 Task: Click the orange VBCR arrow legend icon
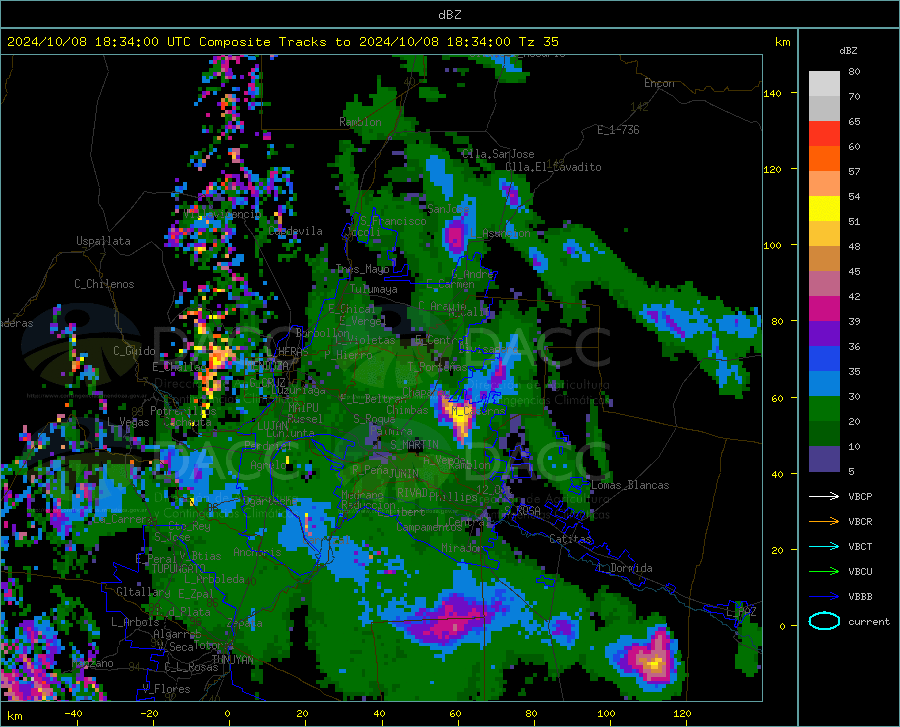tap(824, 522)
